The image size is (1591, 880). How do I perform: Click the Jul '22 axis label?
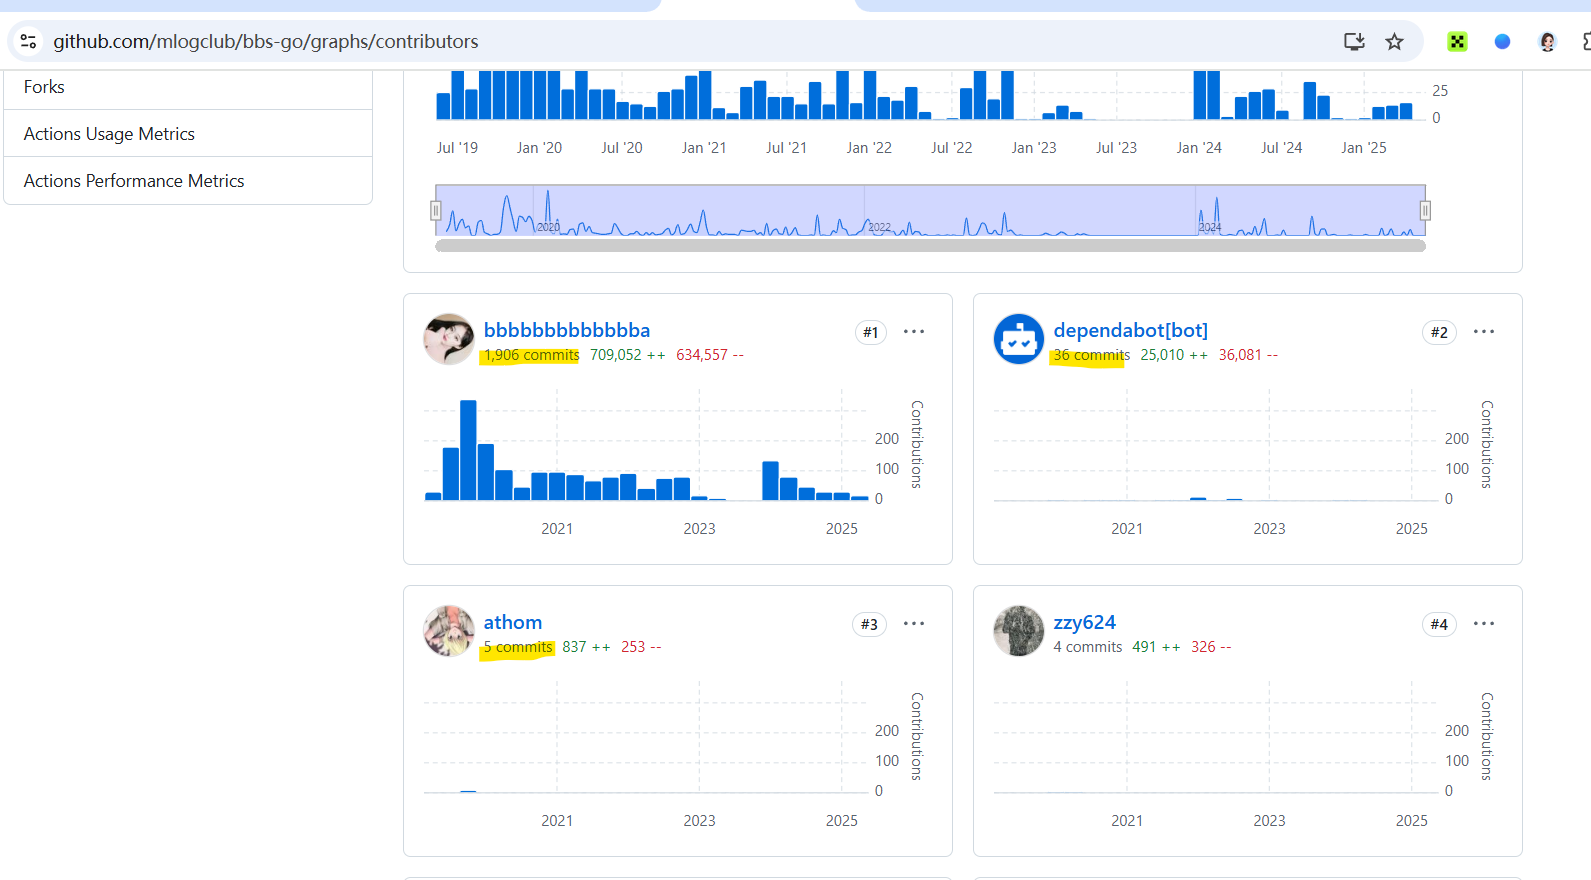click(951, 147)
